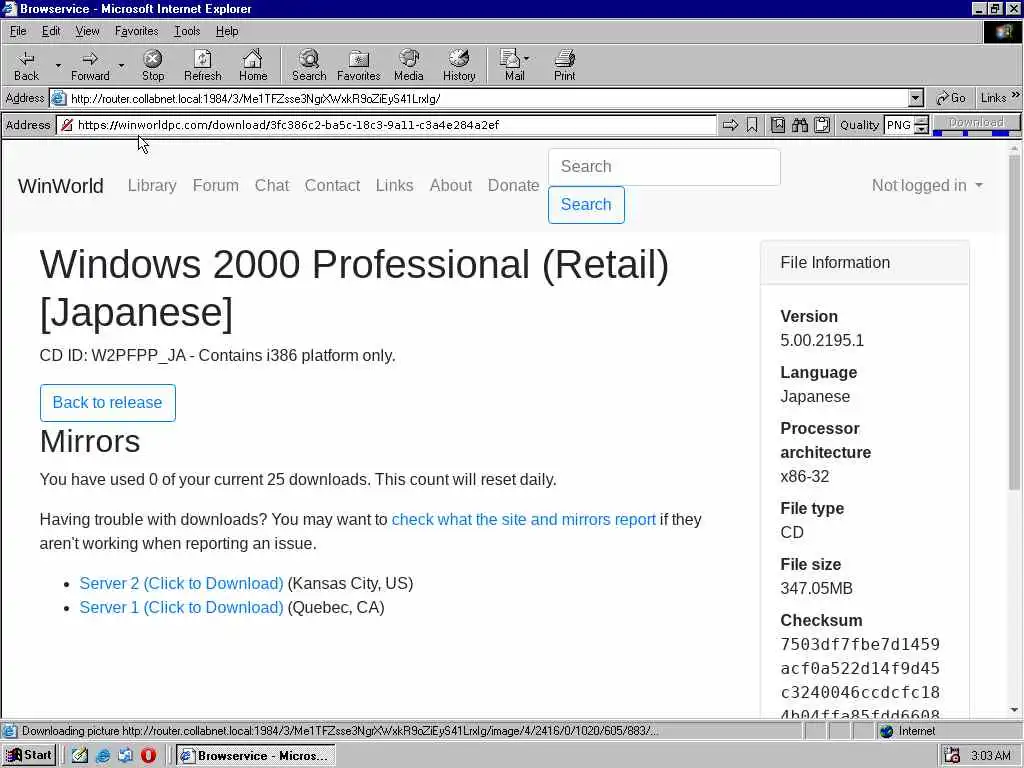The height and width of the screenshot is (768, 1024).
Task: Open the WinWorld Library page
Action: click(x=152, y=185)
